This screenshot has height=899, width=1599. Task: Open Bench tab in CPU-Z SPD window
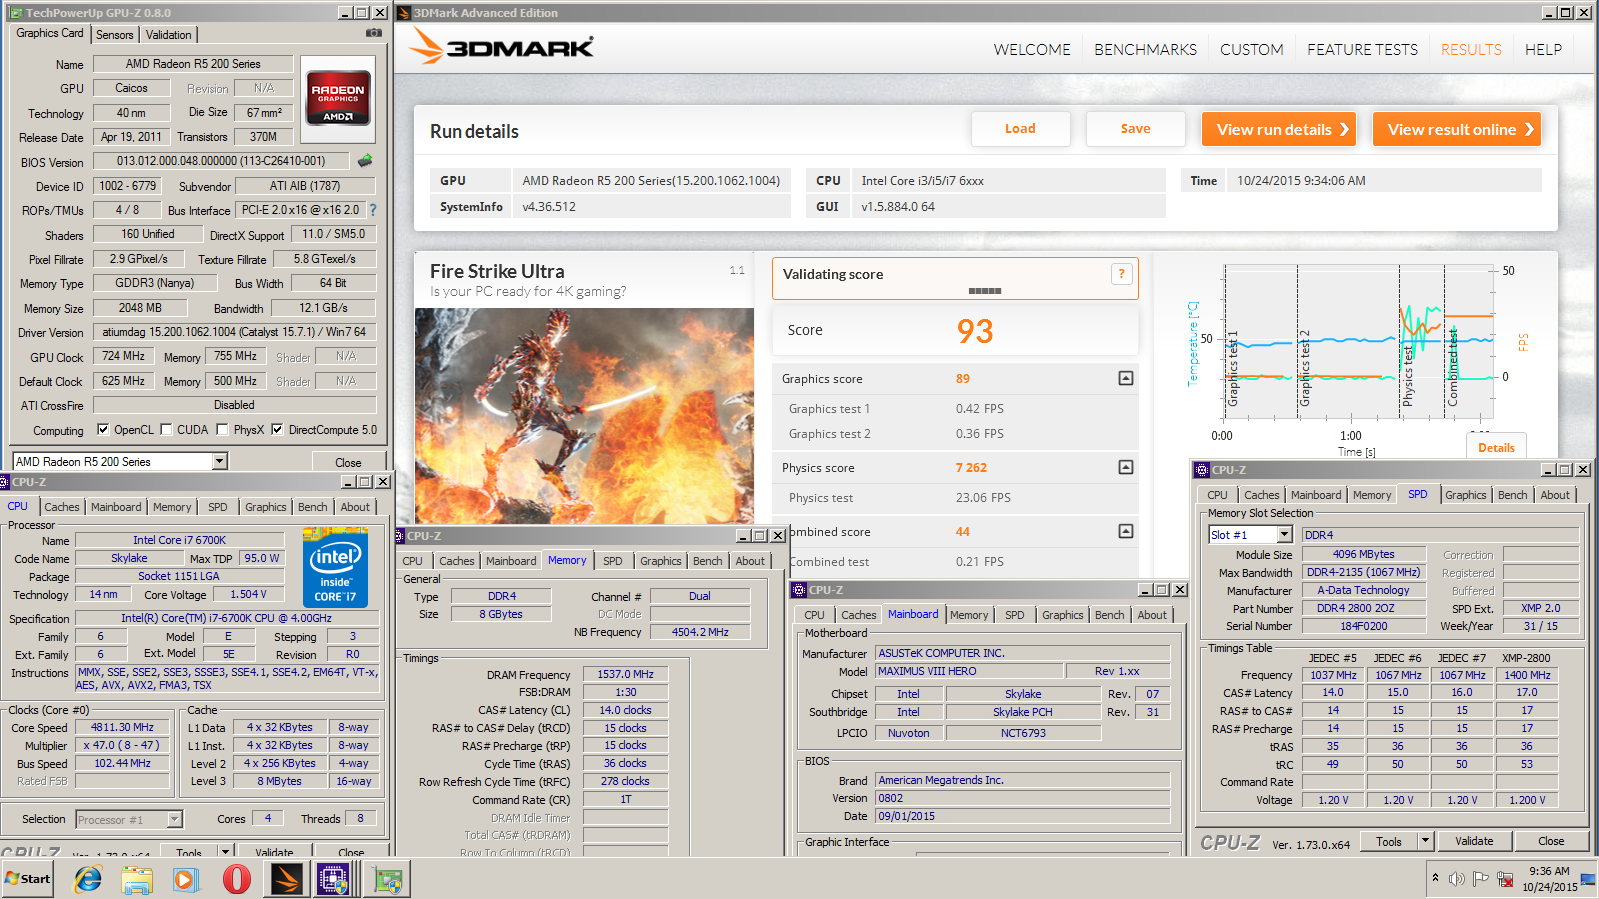(x=1512, y=495)
